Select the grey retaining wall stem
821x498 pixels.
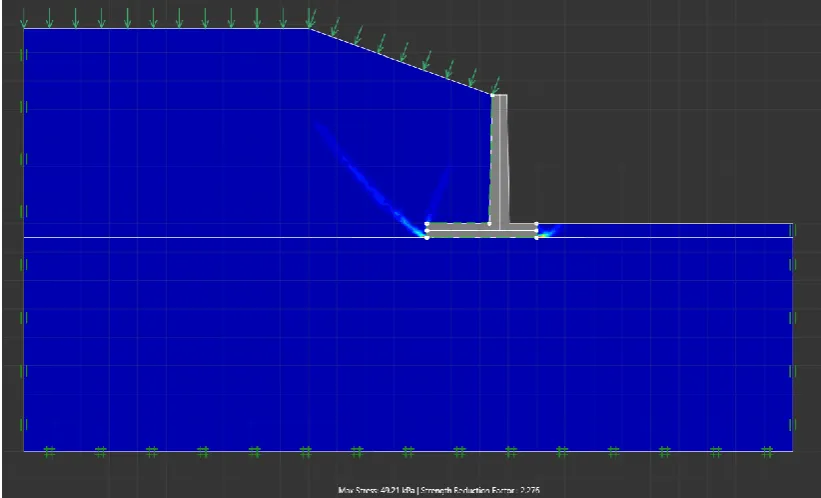(x=500, y=159)
